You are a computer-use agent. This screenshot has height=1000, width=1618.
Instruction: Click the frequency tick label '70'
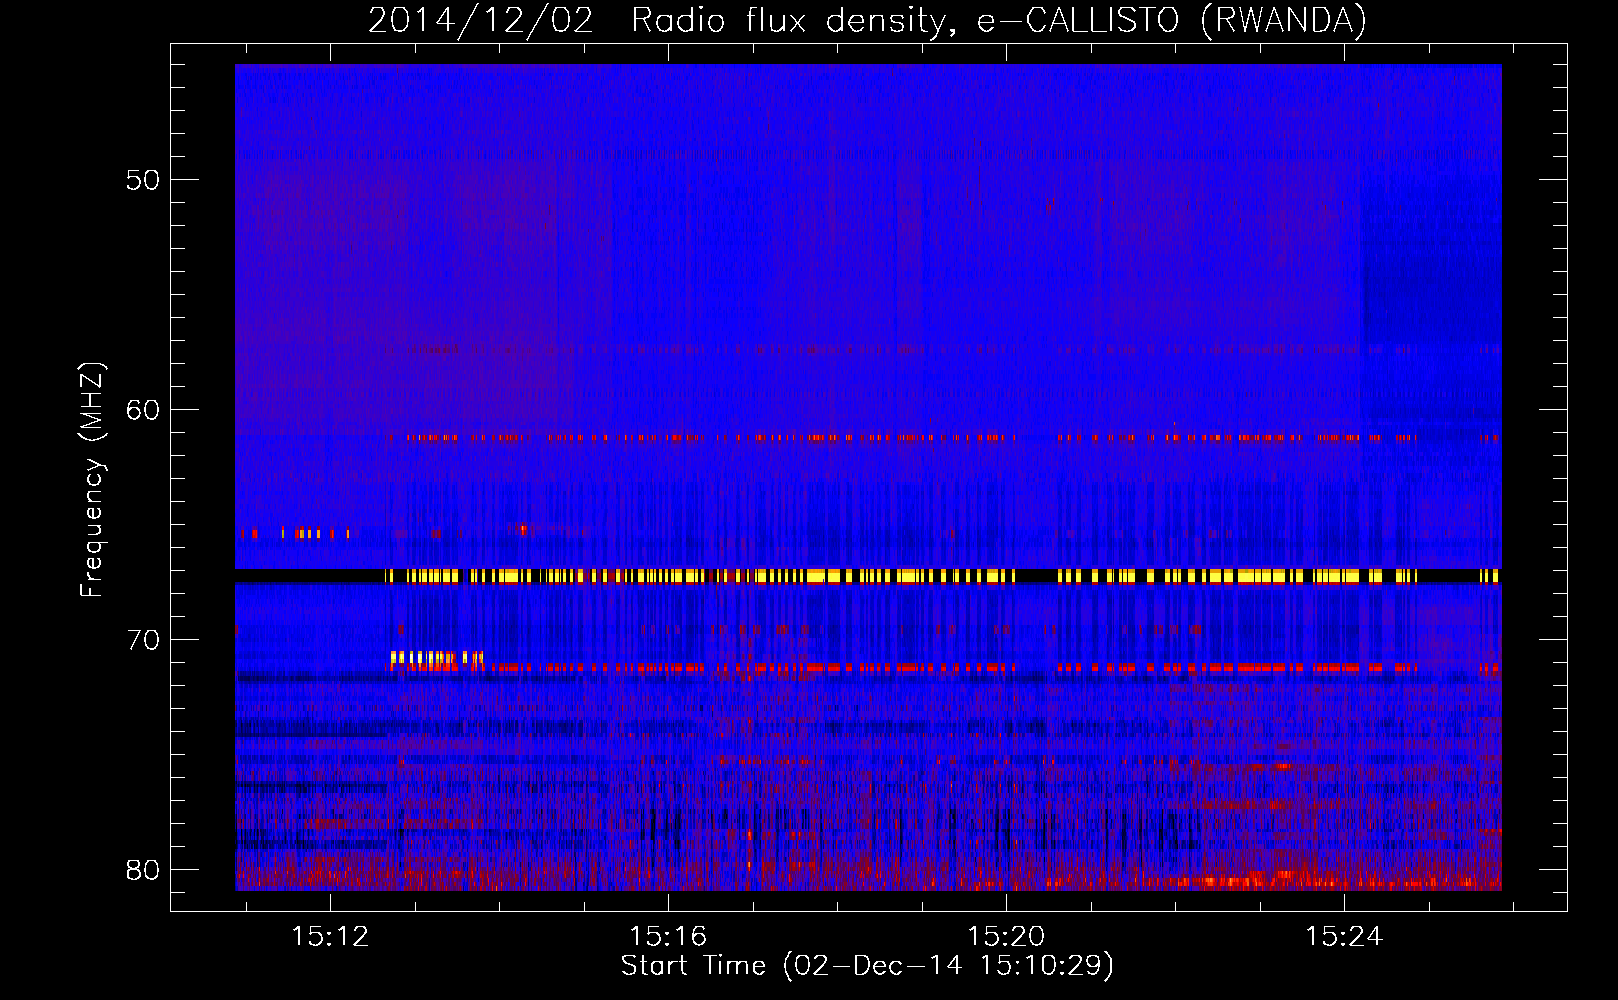[143, 640]
